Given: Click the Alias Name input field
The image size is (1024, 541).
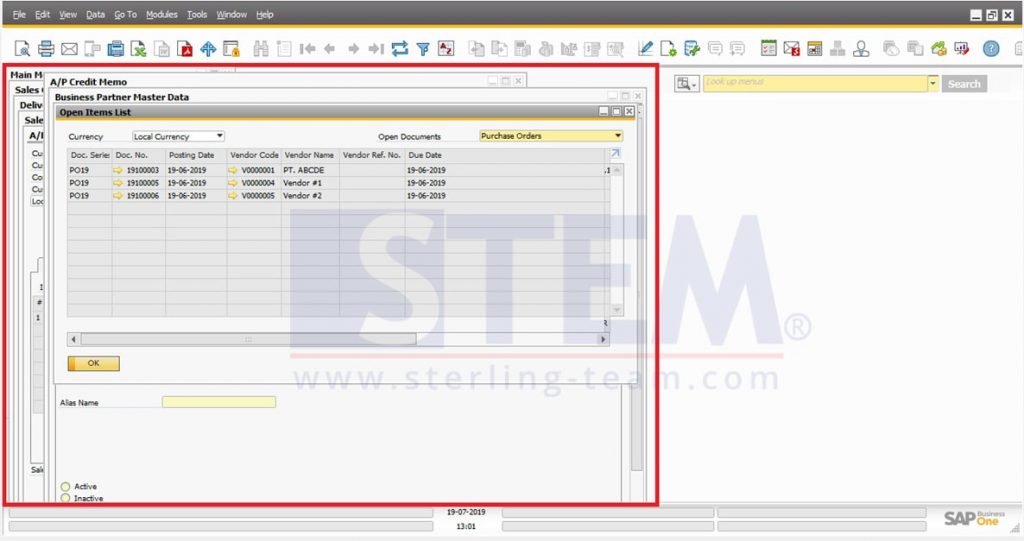Looking at the screenshot, I should [x=218, y=403].
